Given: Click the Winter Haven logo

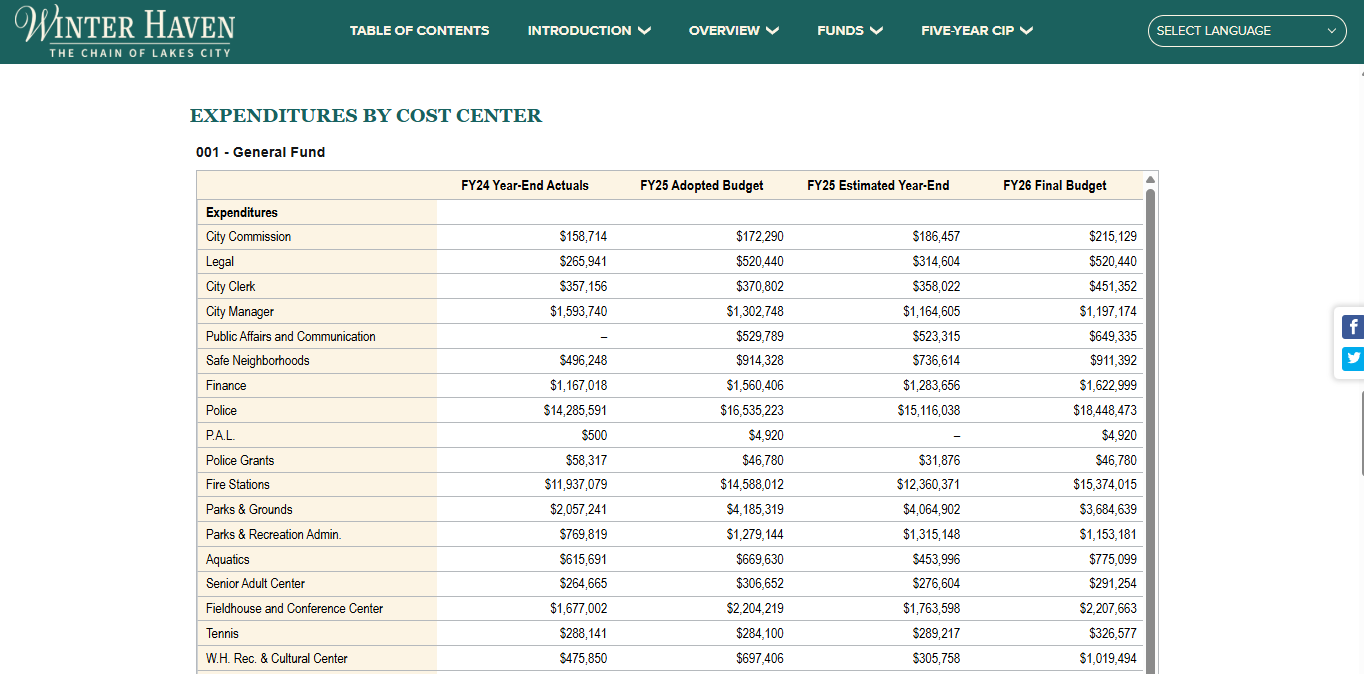Looking at the screenshot, I should (x=125, y=32).
